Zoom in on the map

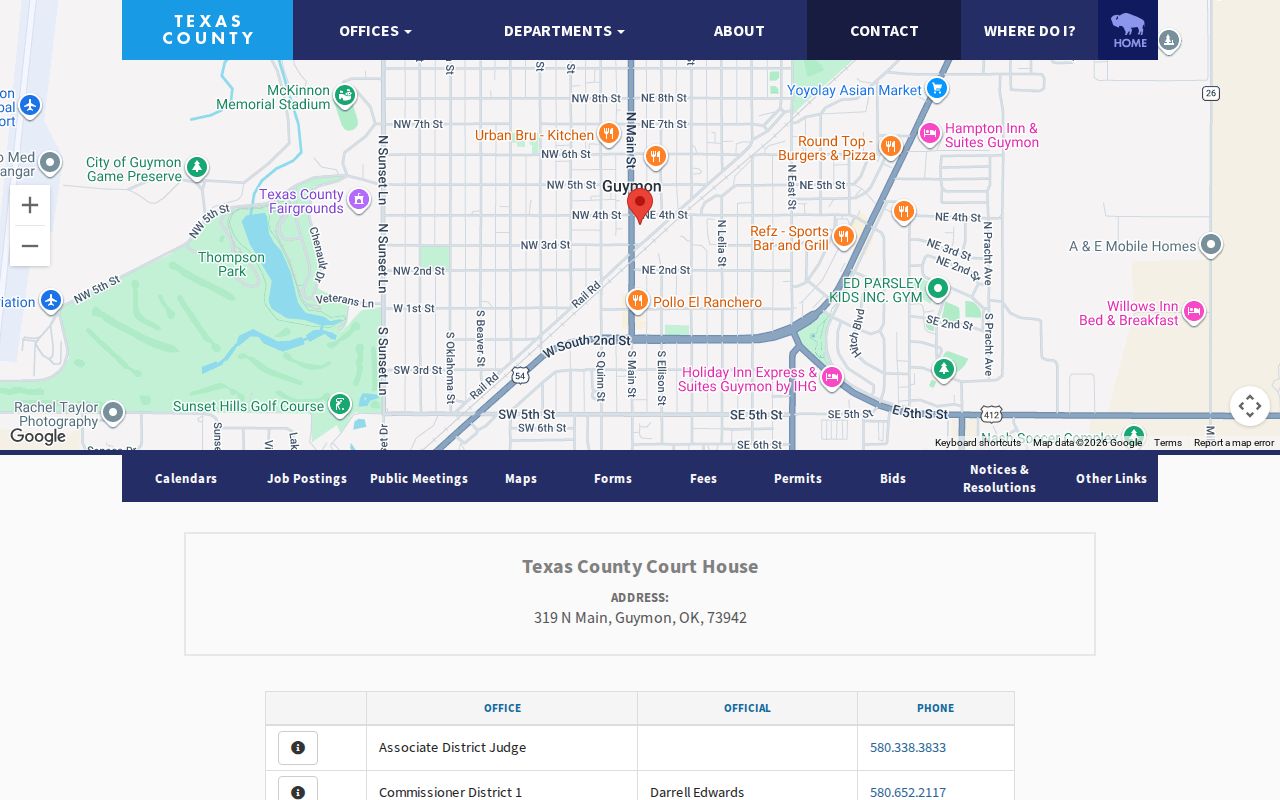(30, 205)
